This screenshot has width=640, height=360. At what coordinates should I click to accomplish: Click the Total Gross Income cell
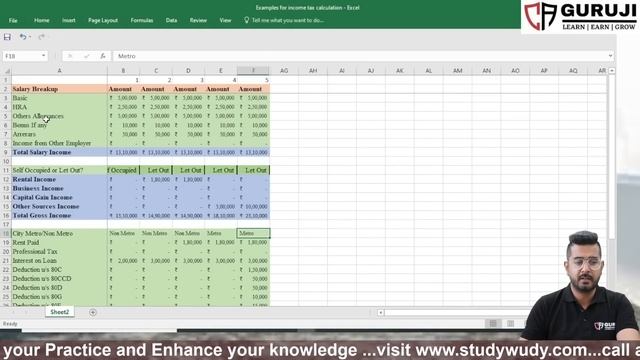pyautogui.click(x=59, y=216)
